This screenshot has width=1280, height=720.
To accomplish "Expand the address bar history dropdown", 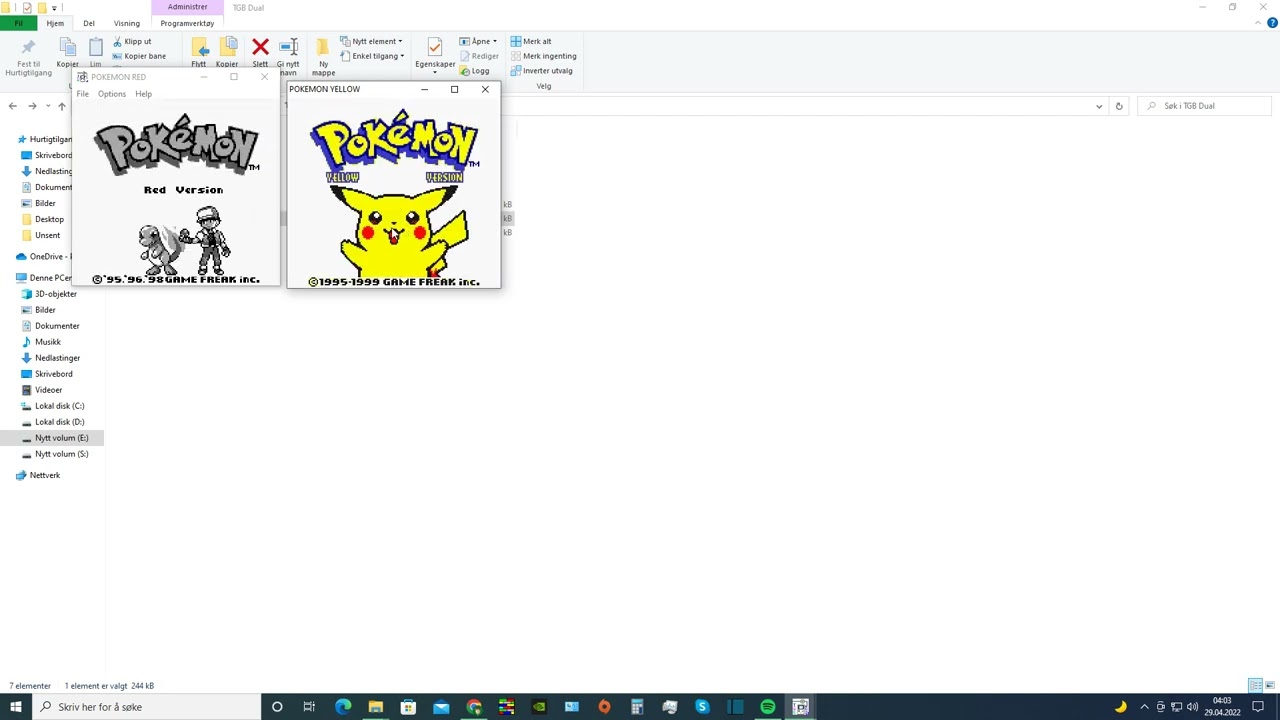I will (x=1099, y=106).
